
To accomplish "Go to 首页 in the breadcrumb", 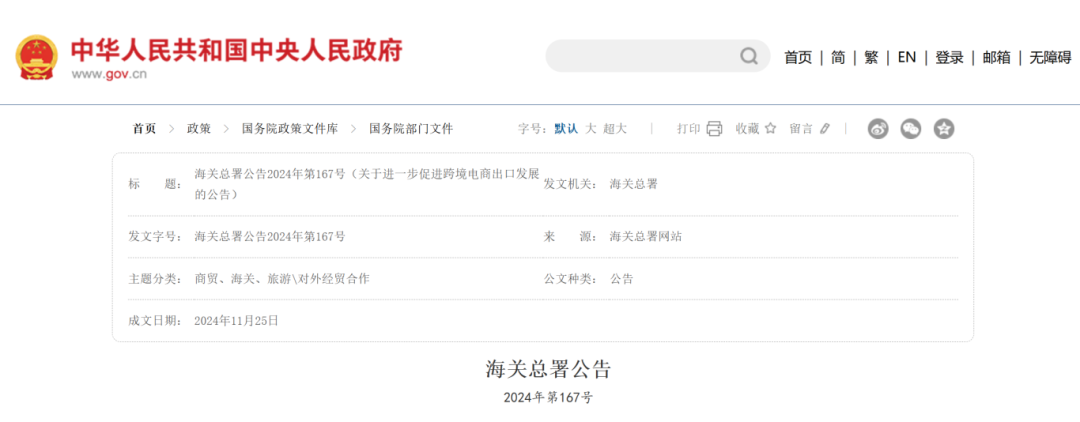I will 145,129.
